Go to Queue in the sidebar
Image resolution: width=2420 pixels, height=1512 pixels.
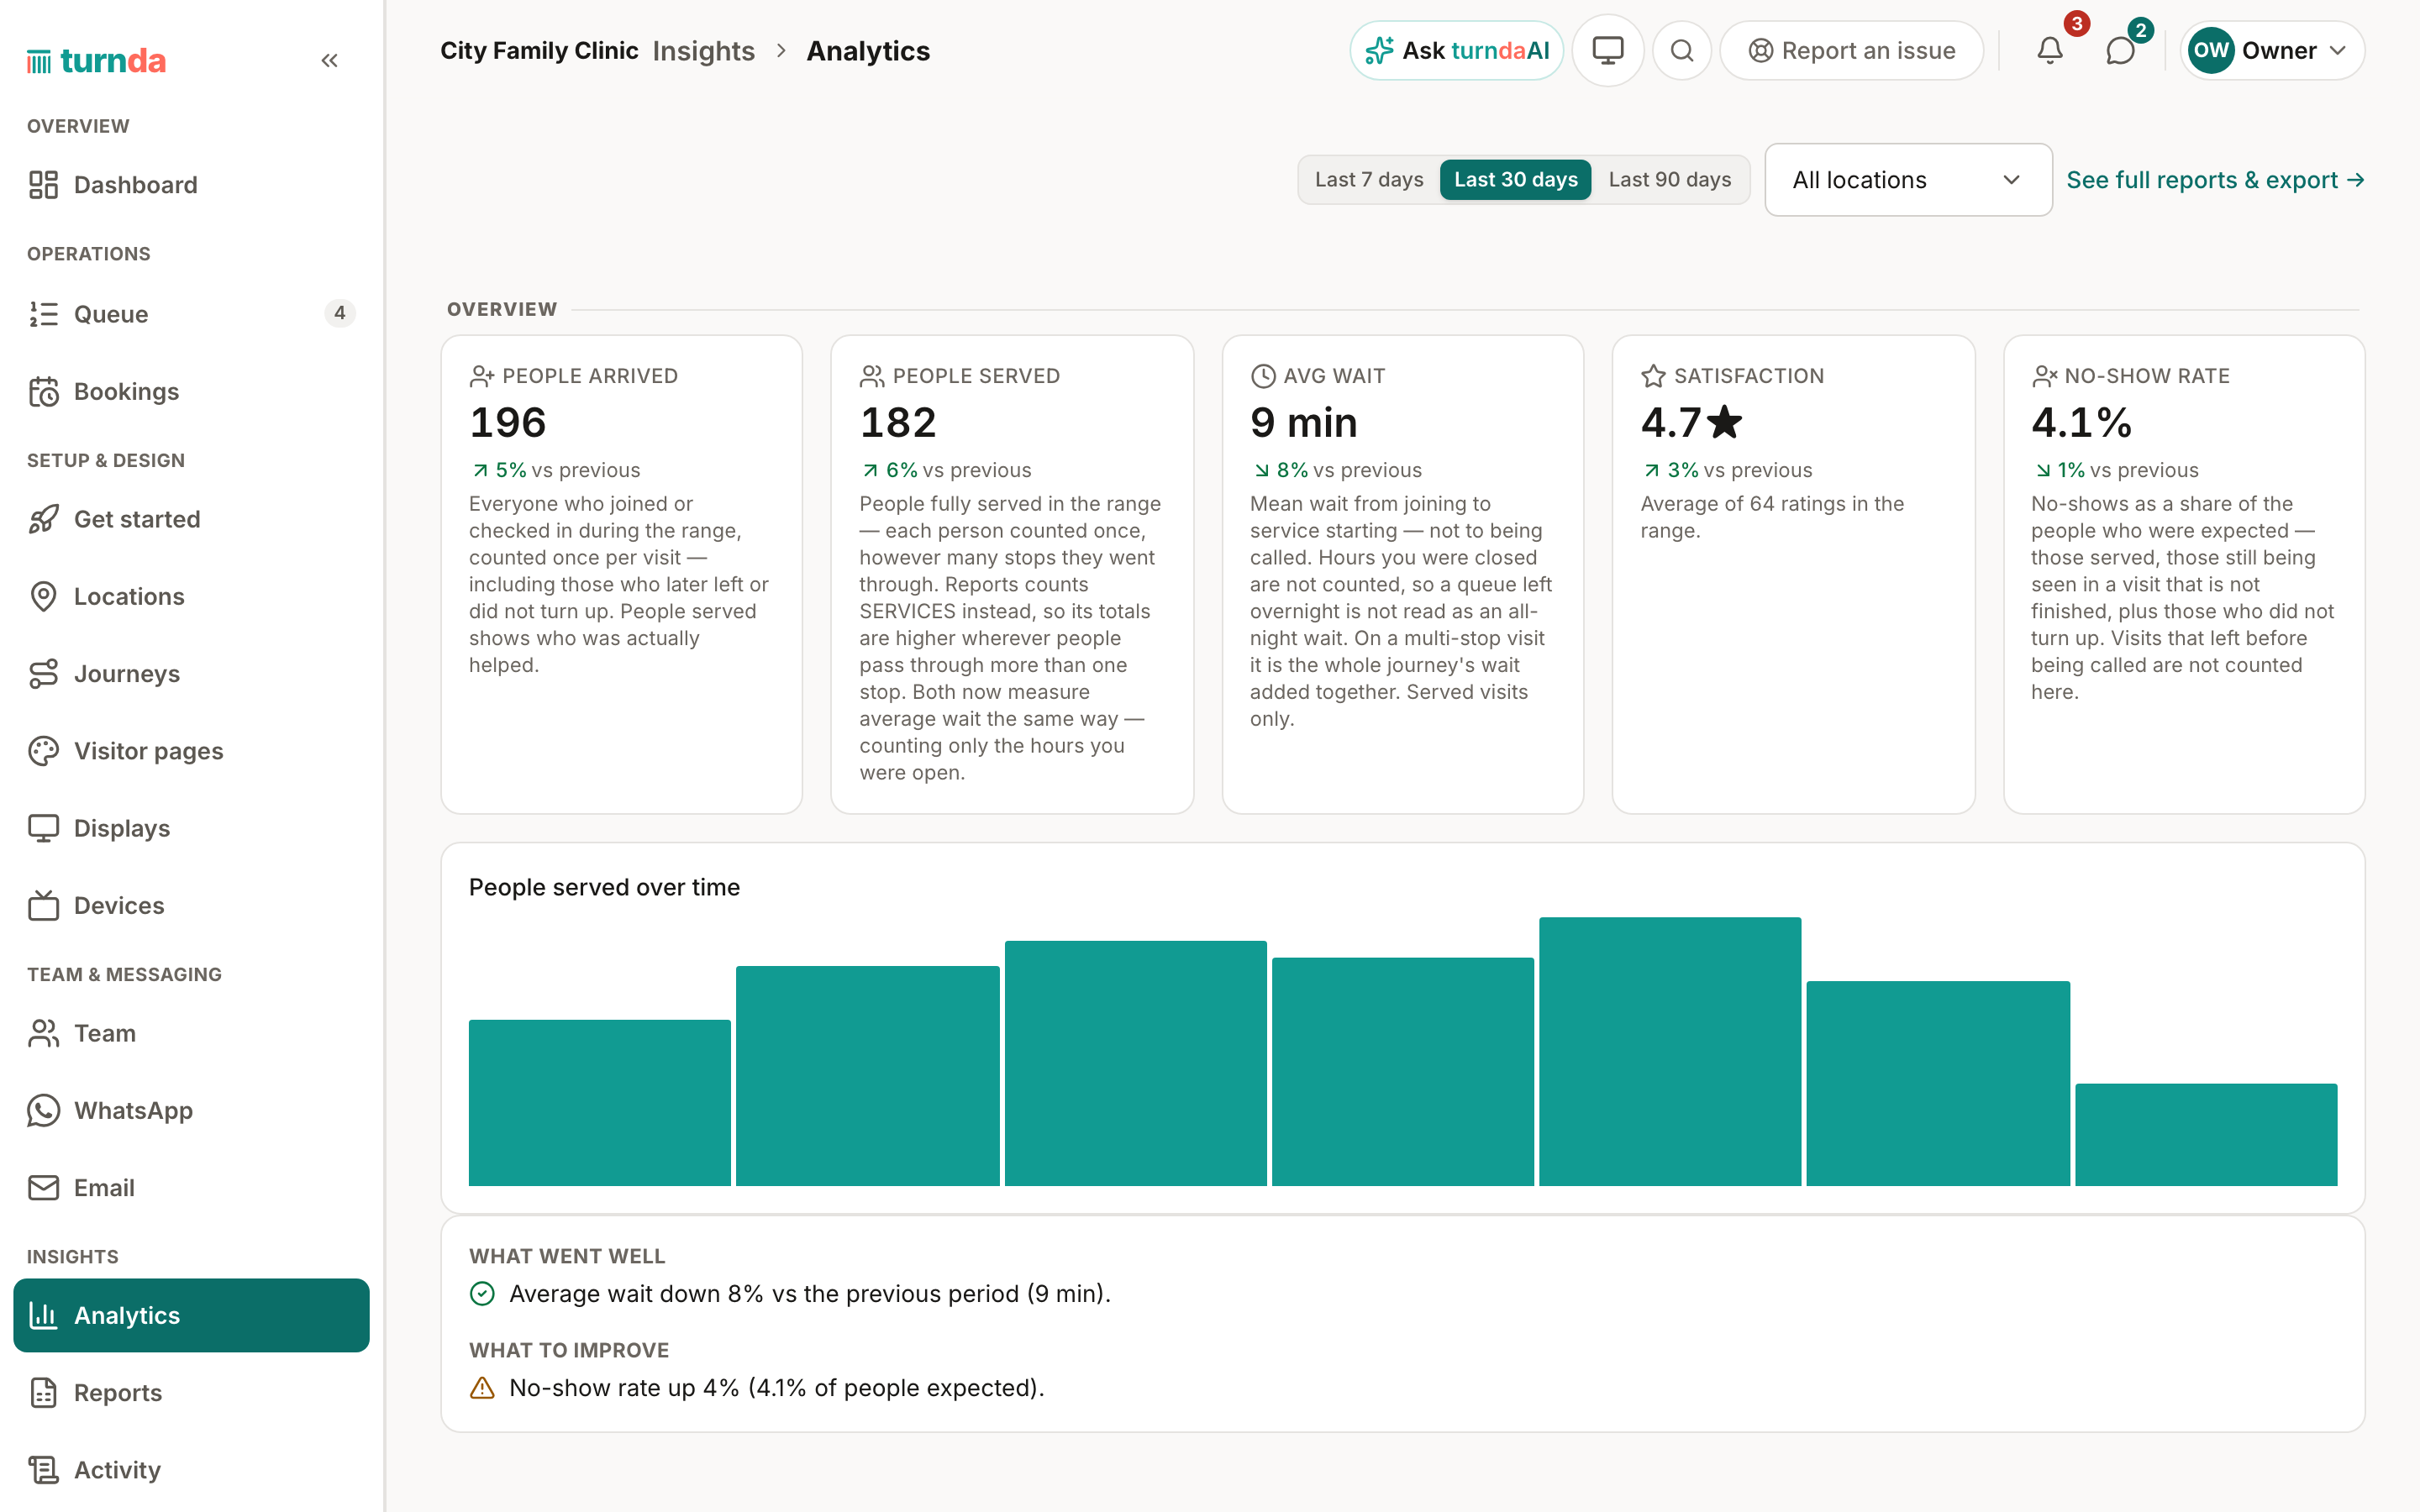click(191, 314)
